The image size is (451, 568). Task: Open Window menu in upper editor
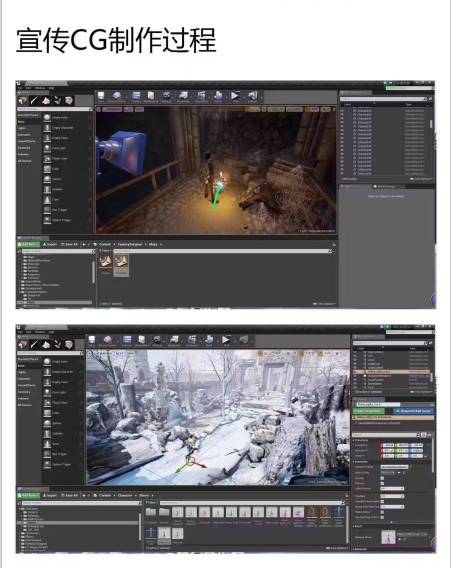click(40, 88)
